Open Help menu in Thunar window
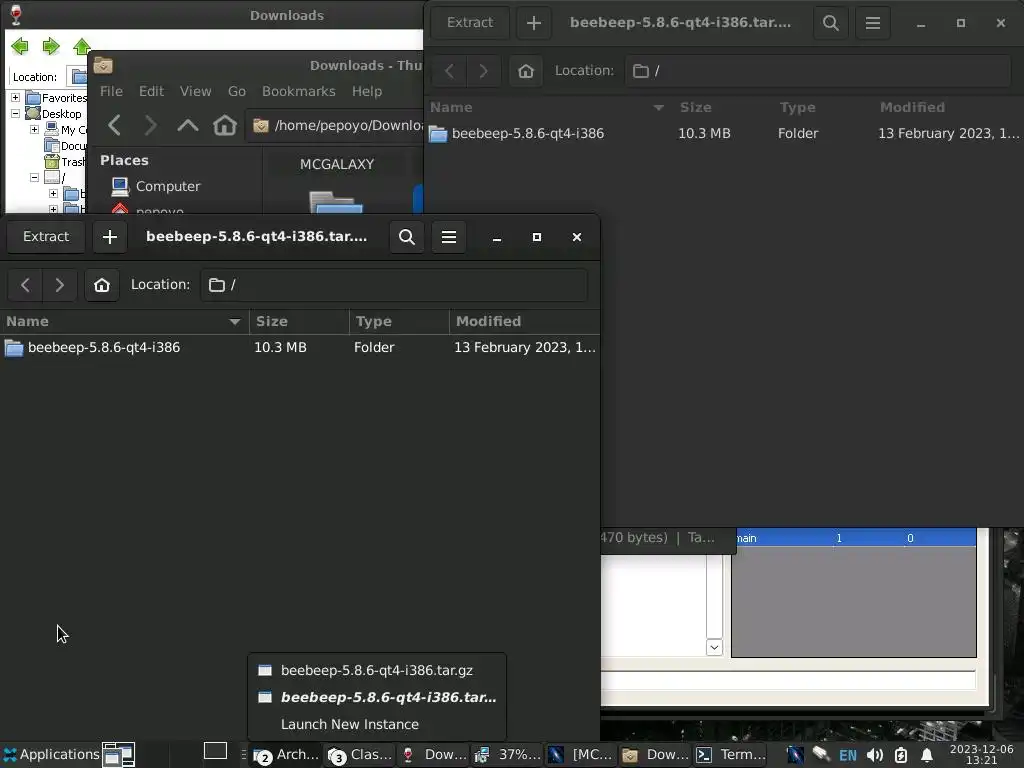The image size is (1024, 768). pyautogui.click(x=366, y=91)
